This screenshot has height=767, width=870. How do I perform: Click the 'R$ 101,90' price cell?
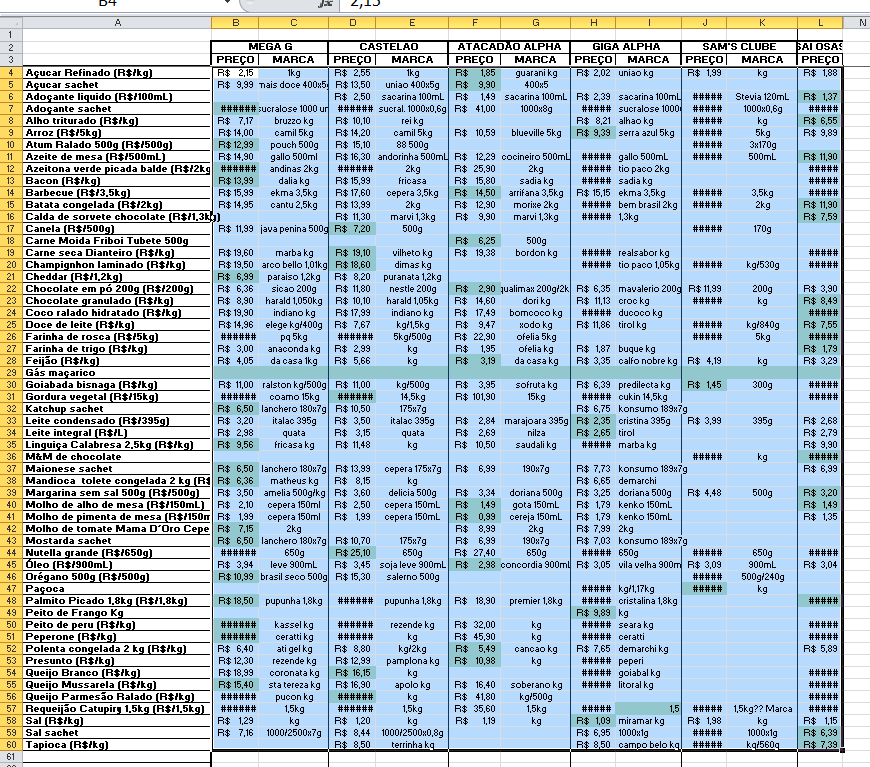(474, 397)
